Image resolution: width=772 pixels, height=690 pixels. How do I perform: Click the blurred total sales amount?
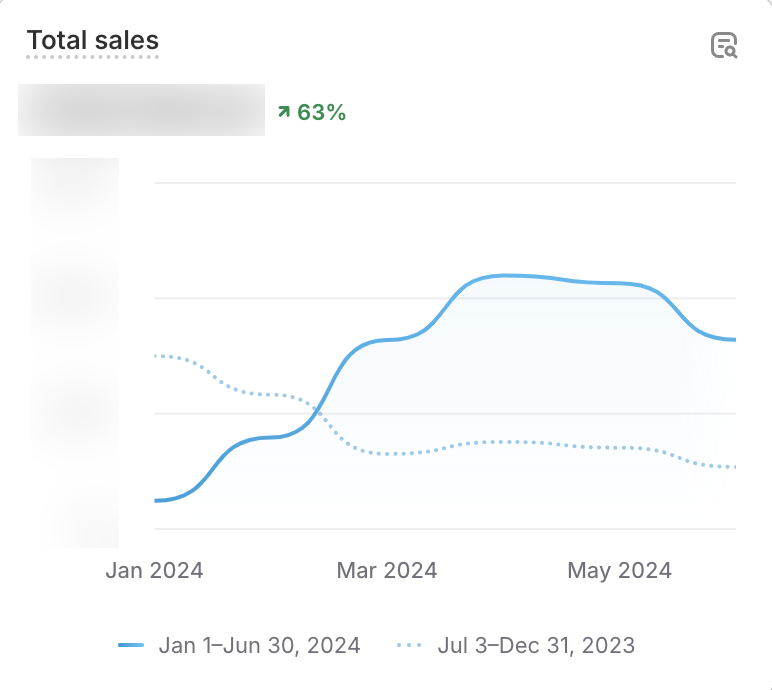(x=141, y=110)
